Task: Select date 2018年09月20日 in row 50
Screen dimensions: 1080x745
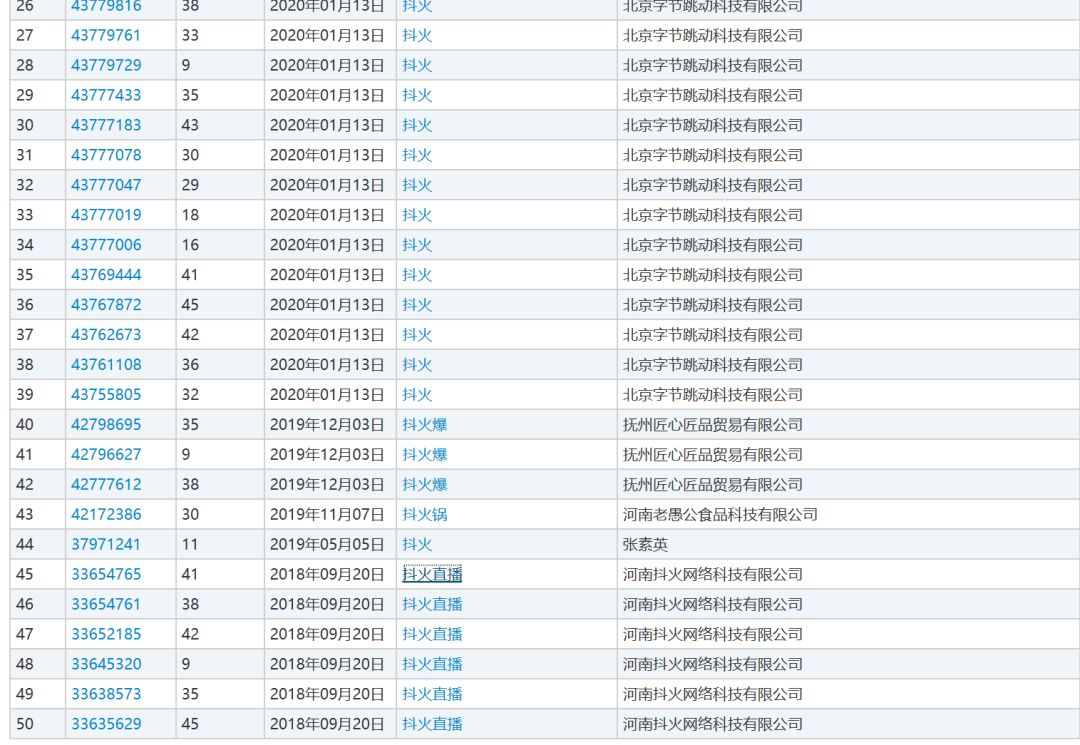Action: 330,724
